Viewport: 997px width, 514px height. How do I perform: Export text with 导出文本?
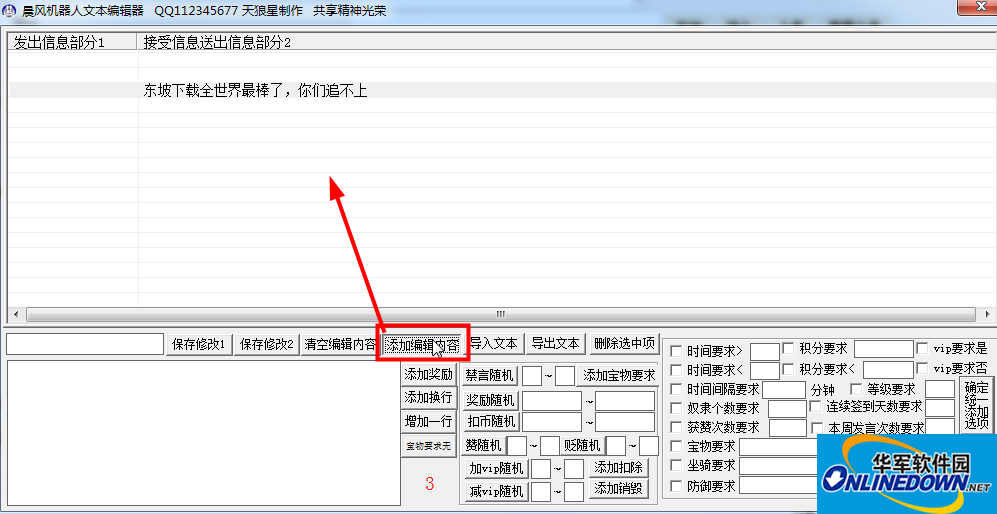[556, 344]
